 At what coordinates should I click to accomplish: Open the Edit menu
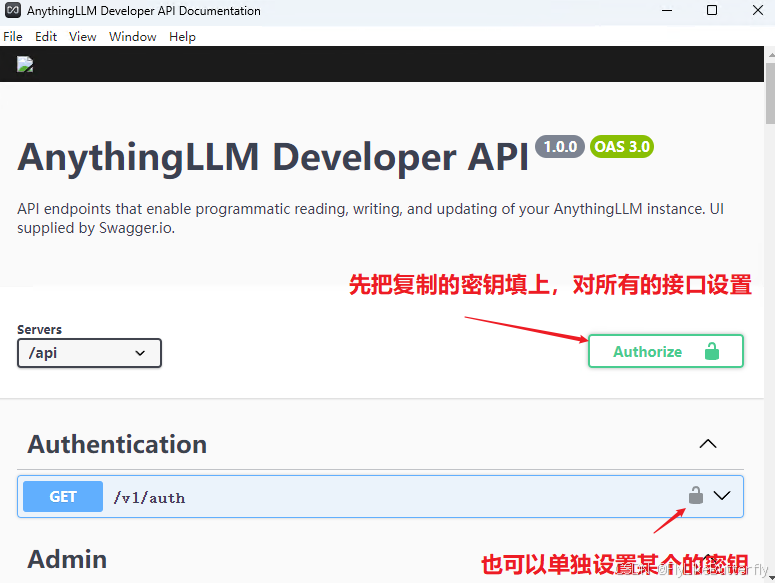pyautogui.click(x=46, y=37)
